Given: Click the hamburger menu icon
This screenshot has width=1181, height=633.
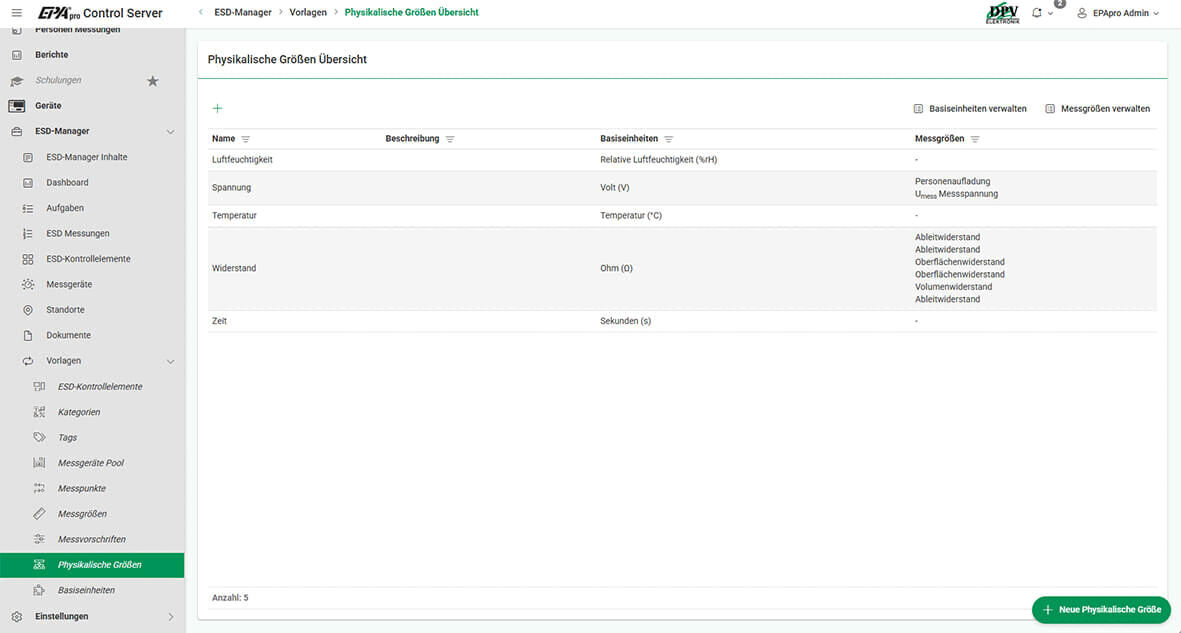Looking at the screenshot, I should point(16,13).
